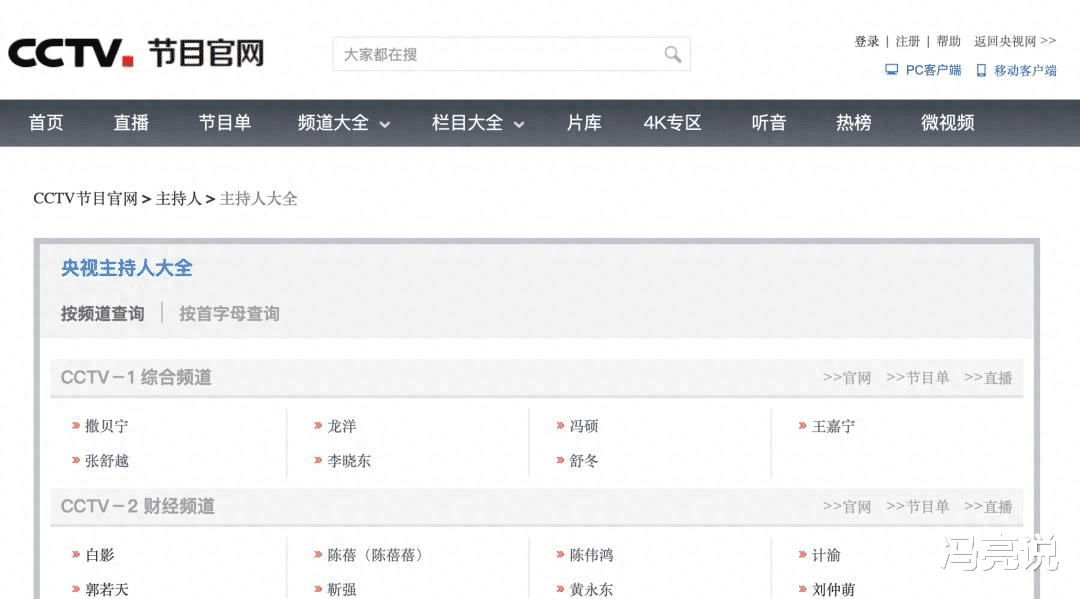Viewport: 1080px width, 599px height.
Task: Open 4K专区 in navigation bar
Action: [x=672, y=123]
